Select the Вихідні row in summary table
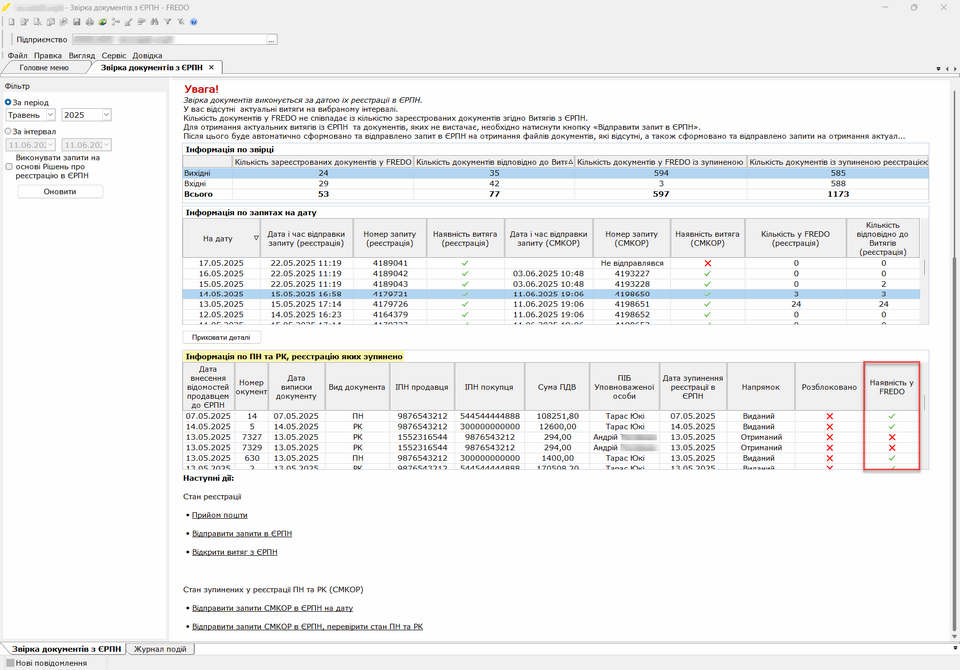The width and height of the screenshot is (960, 670). 555,173
